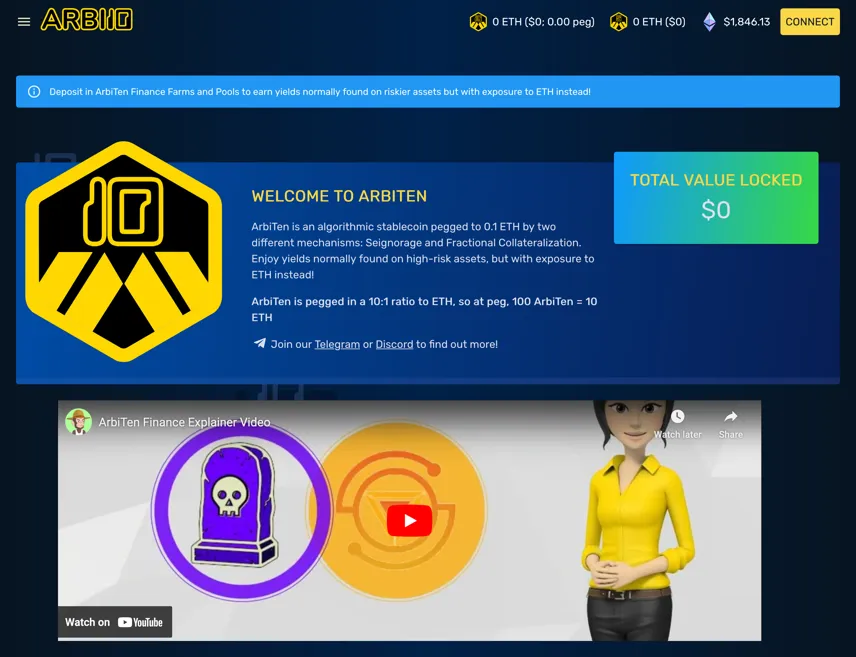Image resolution: width=856 pixels, height=657 pixels.
Task: Click the $0 locked value amount
Action: (716, 210)
